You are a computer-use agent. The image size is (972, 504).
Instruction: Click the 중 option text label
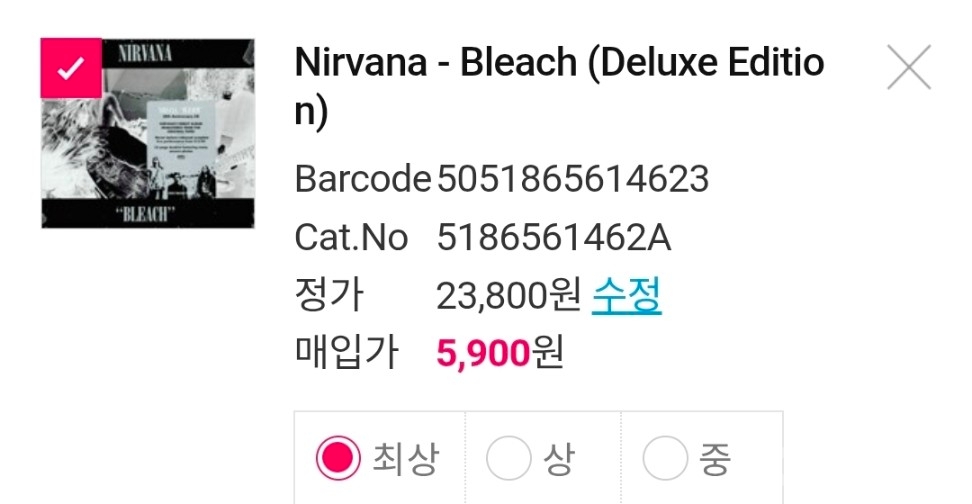click(x=715, y=460)
